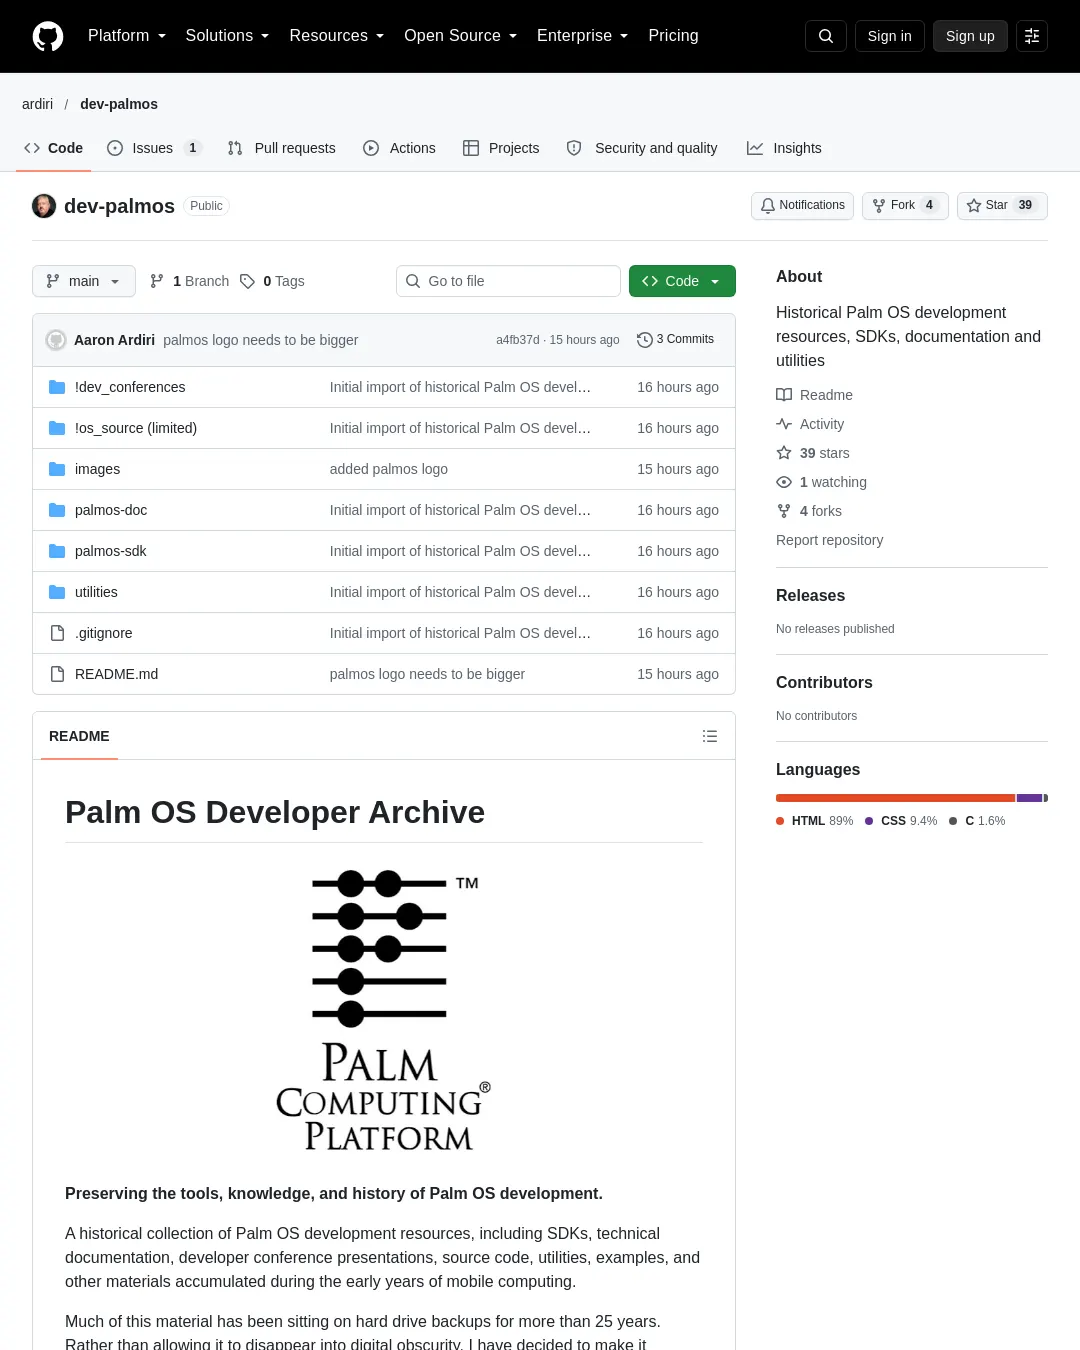
Task: Click the Sign in button
Action: [x=890, y=36]
